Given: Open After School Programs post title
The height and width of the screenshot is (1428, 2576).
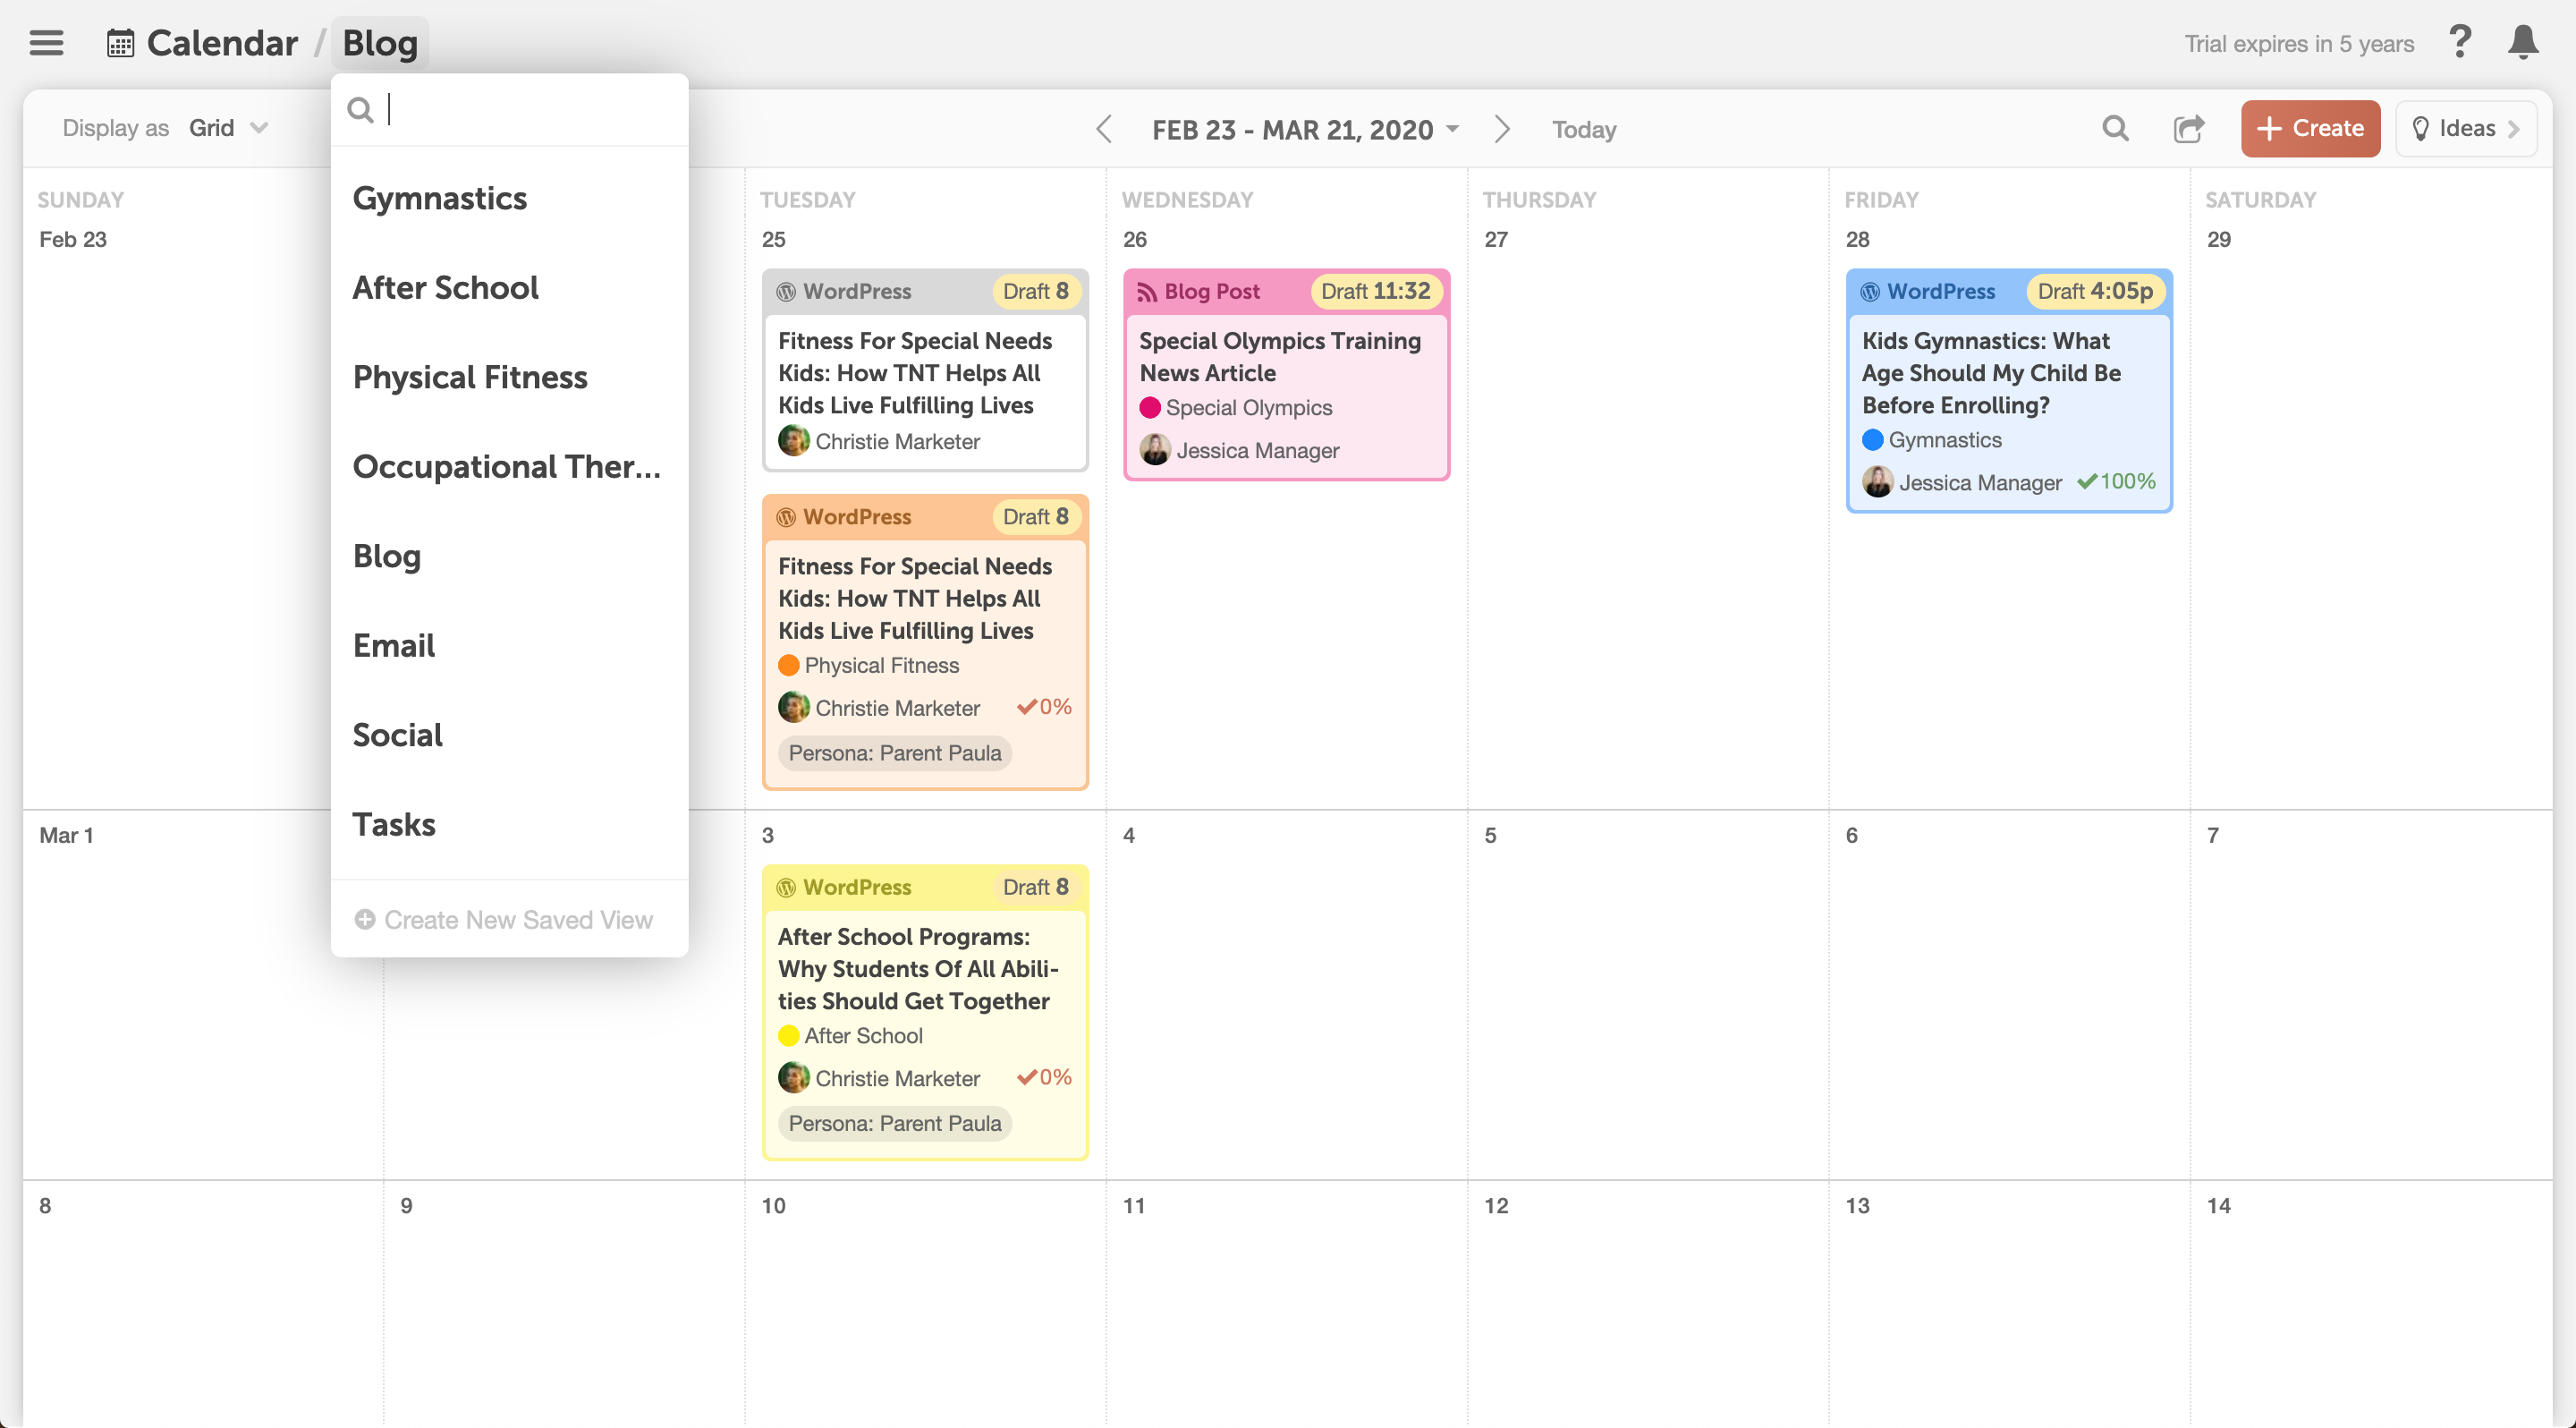Looking at the screenshot, I should click(x=918, y=969).
